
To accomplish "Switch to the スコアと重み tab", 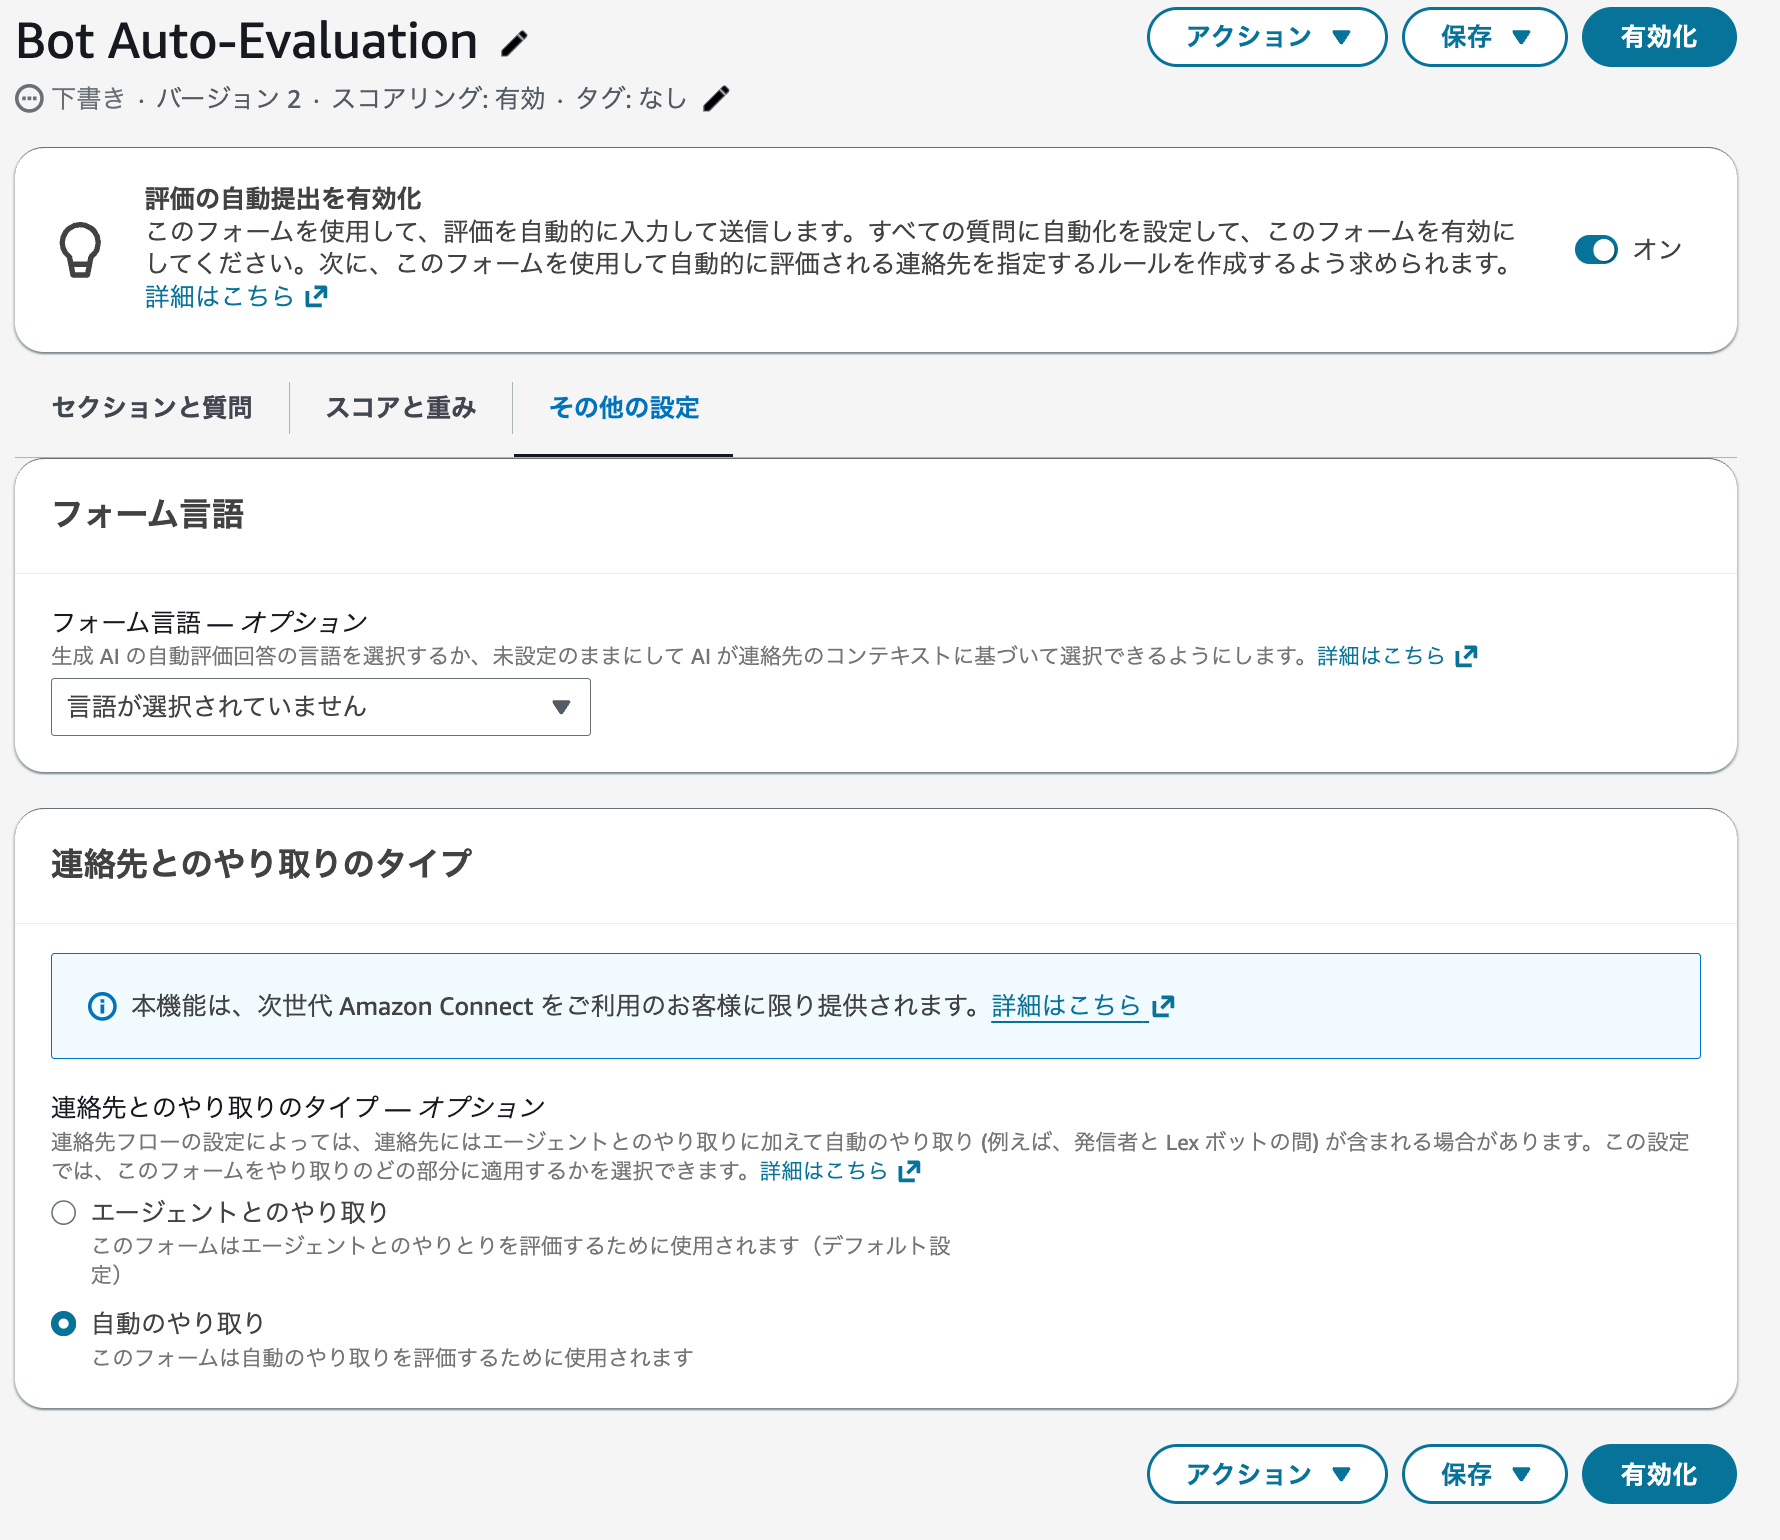I will pos(401,408).
